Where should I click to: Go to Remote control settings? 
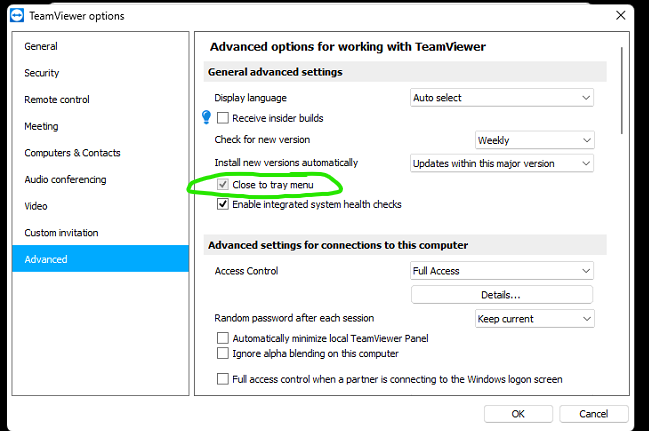[101, 99]
